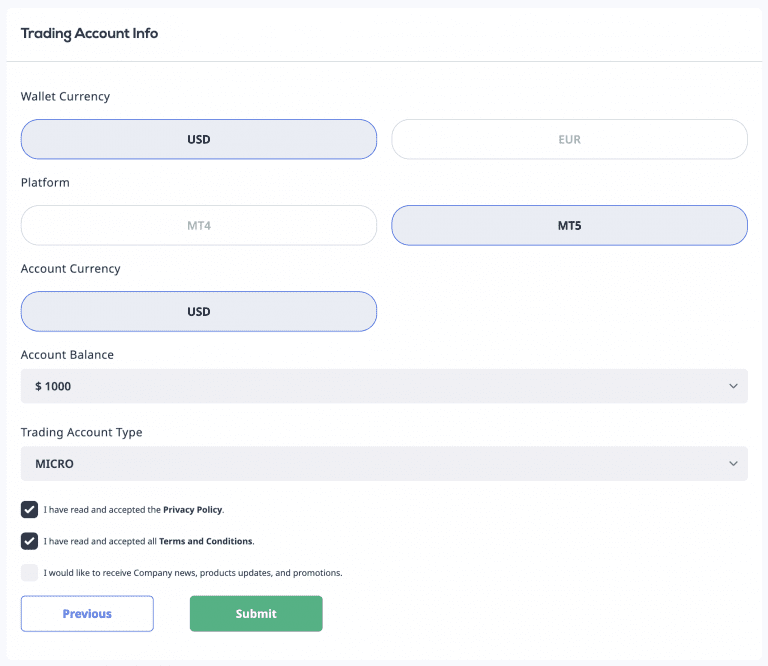Select USD as Wallet Currency
Viewport: 768px width, 666px height.
(x=199, y=139)
